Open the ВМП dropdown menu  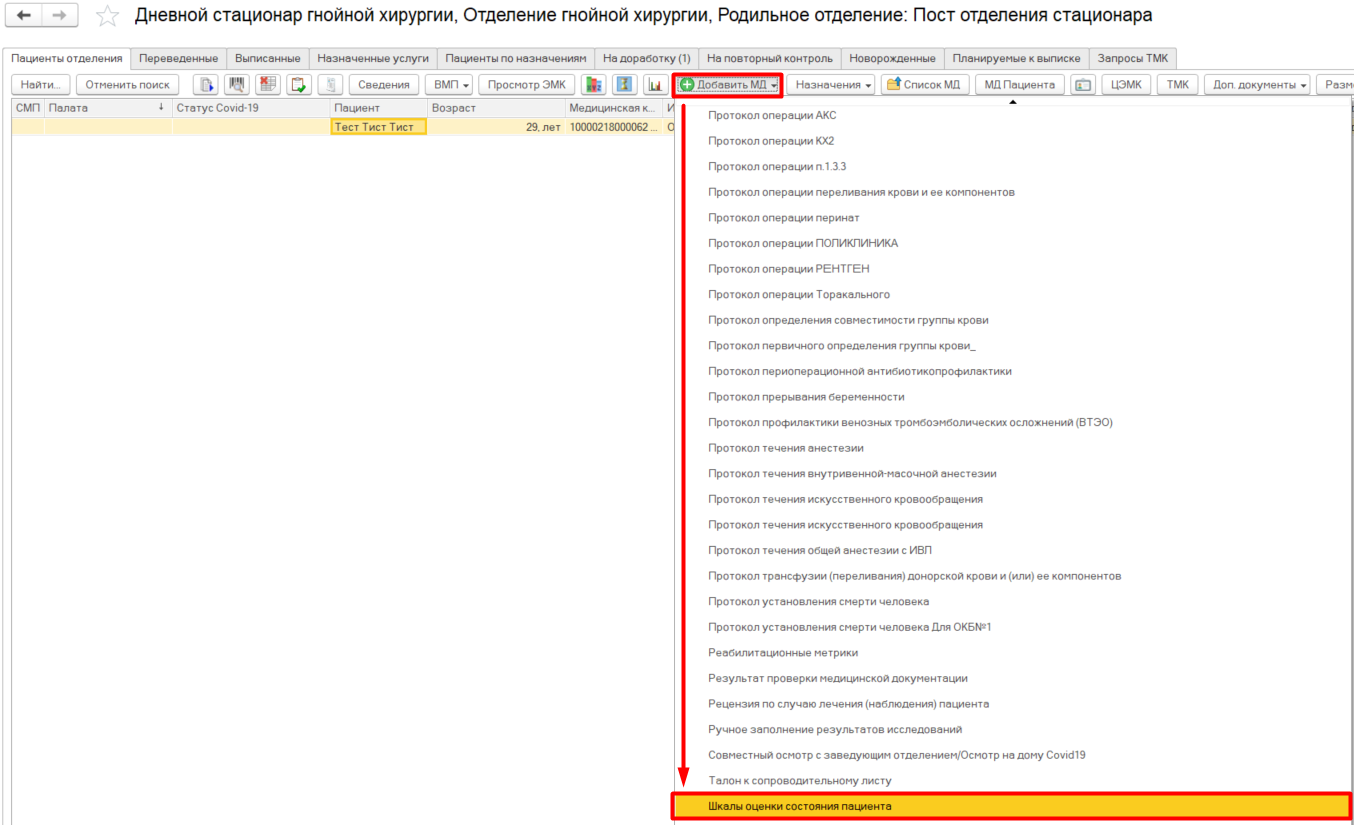(447, 85)
